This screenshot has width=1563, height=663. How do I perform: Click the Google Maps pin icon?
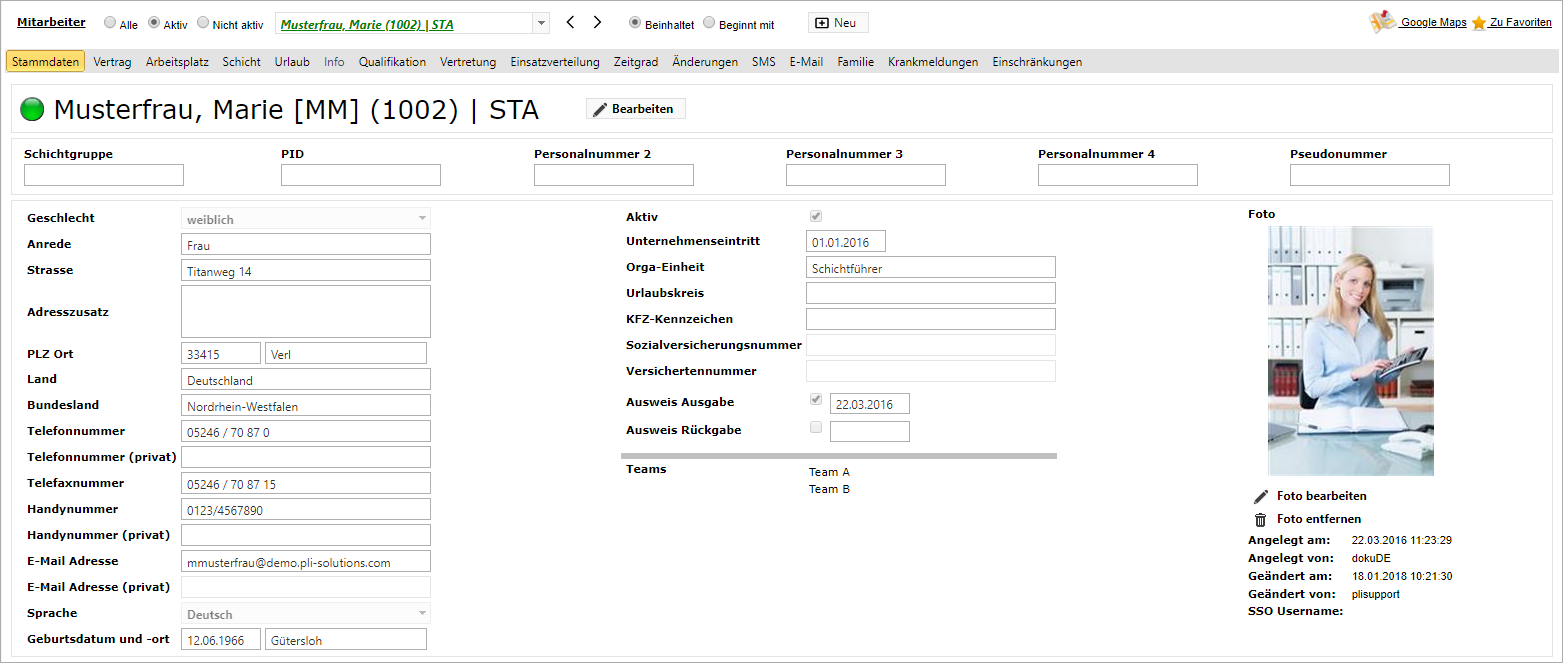coord(1382,22)
